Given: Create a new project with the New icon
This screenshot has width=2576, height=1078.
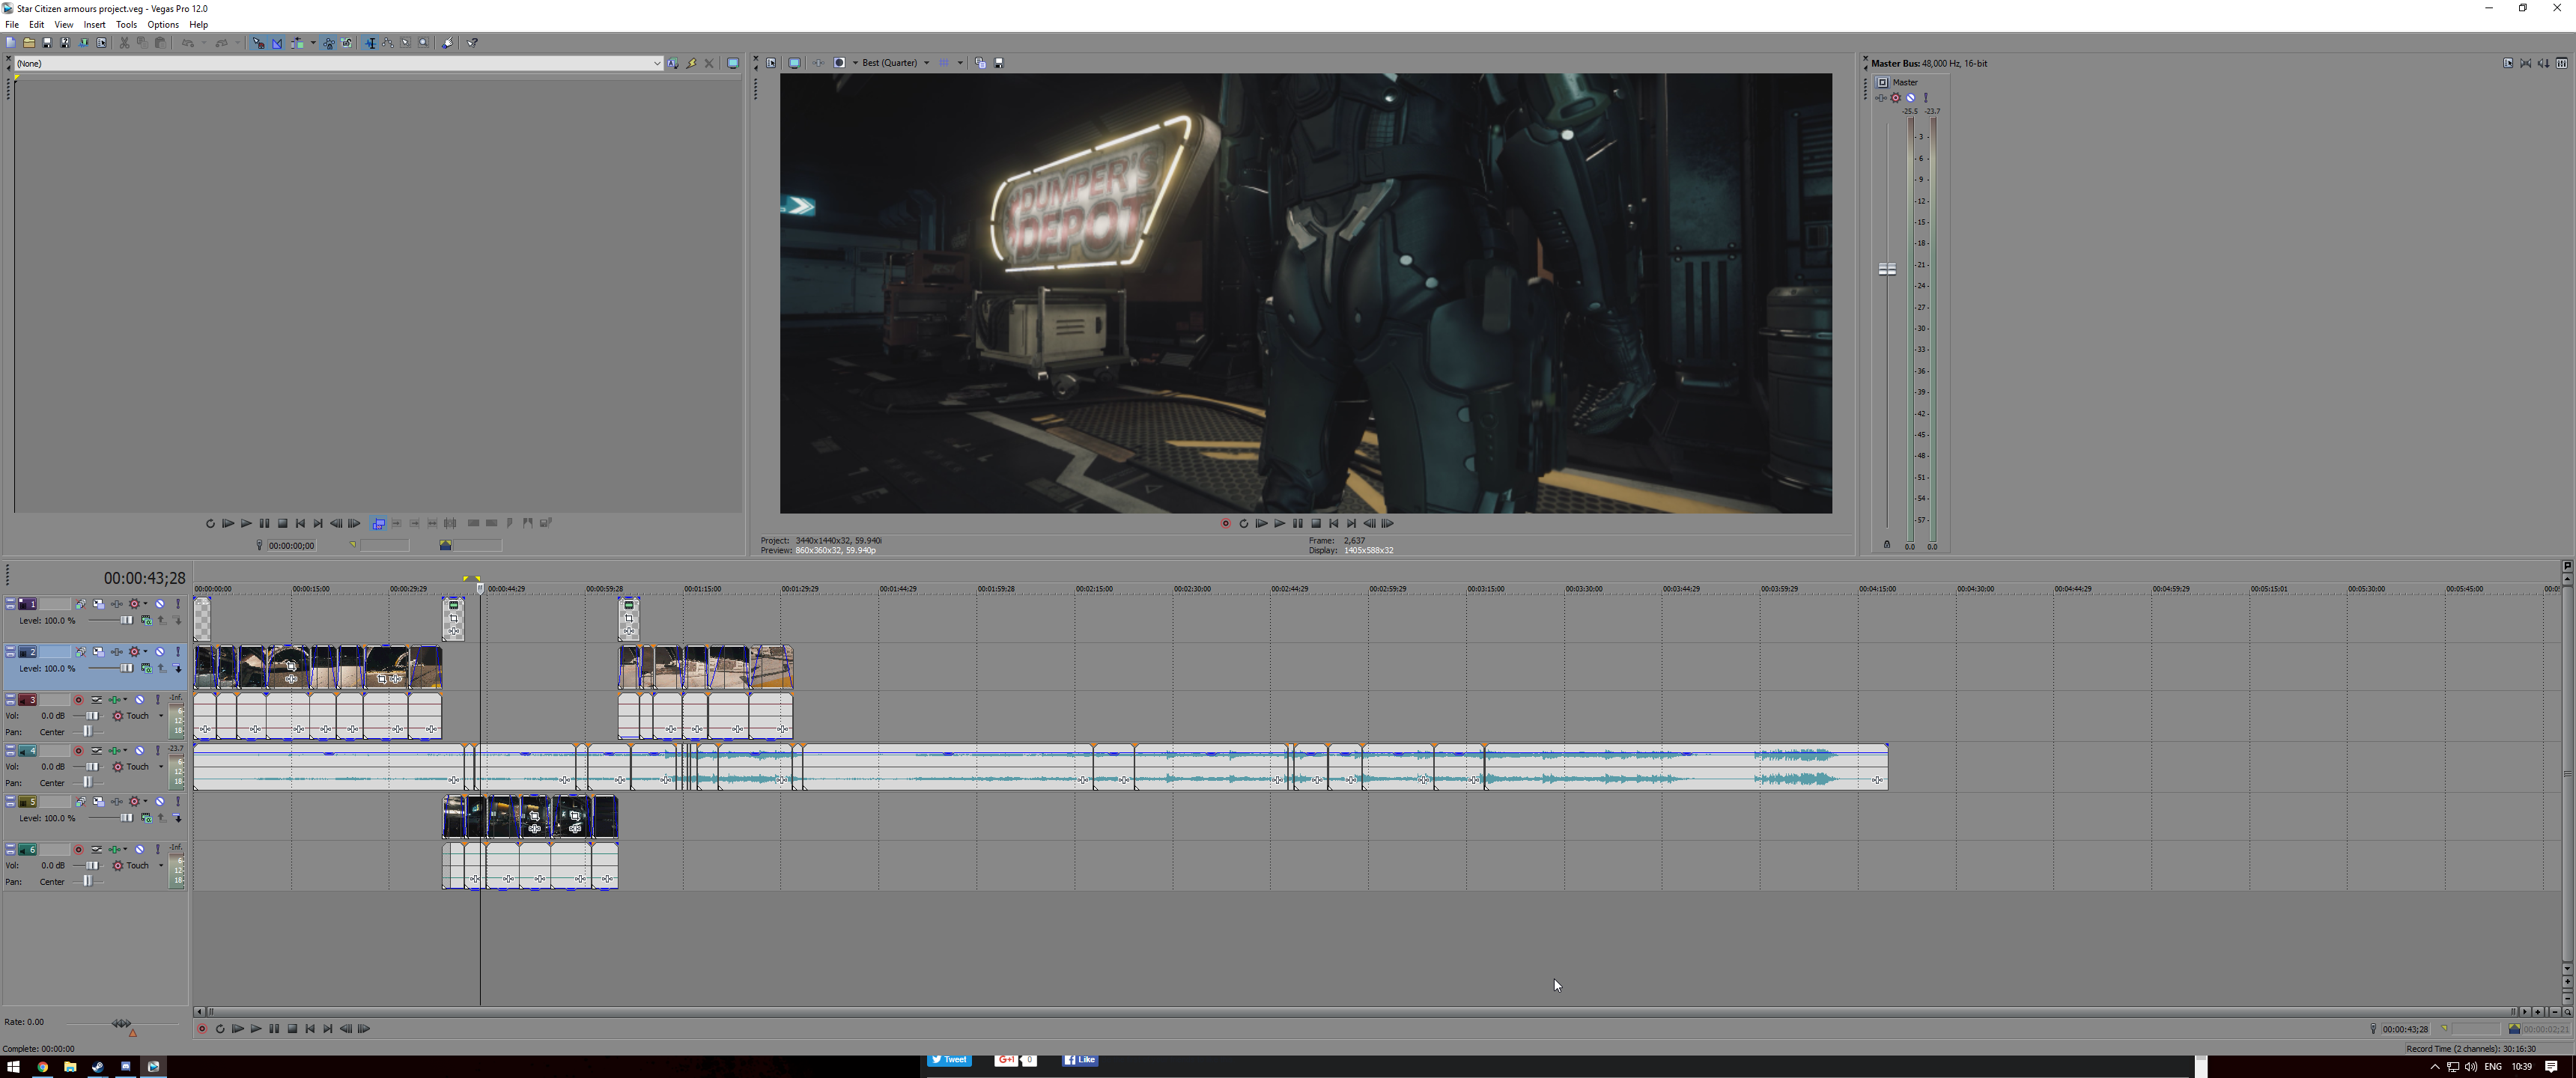Looking at the screenshot, I should tap(11, 43).
